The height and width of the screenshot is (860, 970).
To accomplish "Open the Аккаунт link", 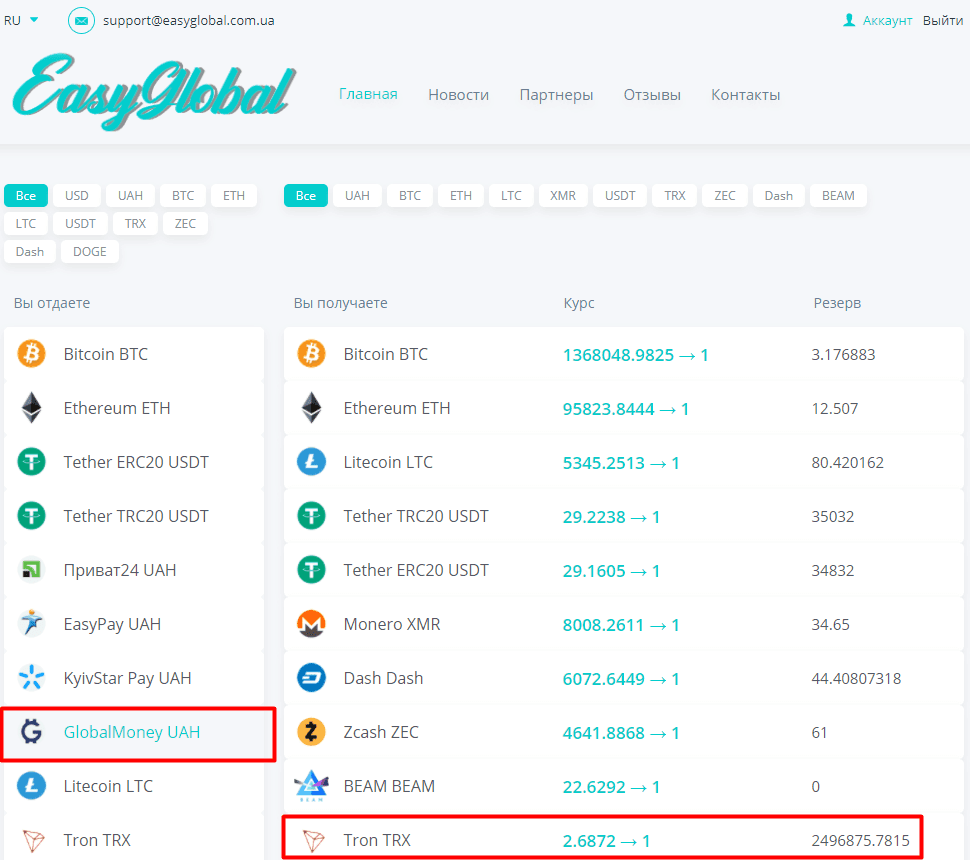I will (x=884, y=19).
